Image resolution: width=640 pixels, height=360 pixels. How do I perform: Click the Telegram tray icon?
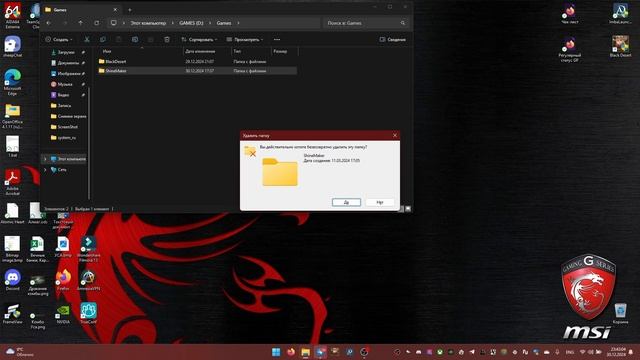(472, 352)
